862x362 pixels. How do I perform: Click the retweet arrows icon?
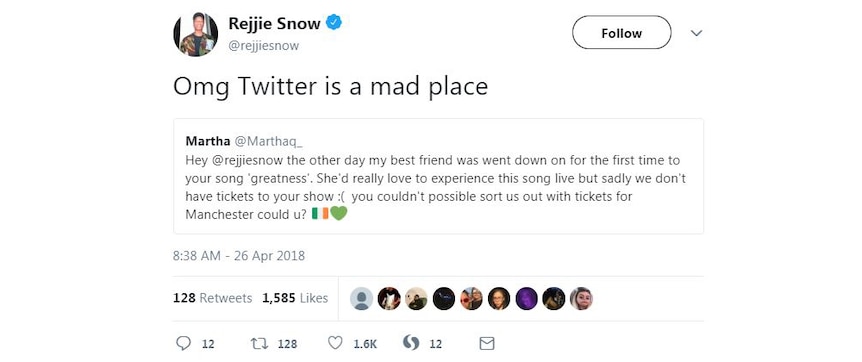258,343
